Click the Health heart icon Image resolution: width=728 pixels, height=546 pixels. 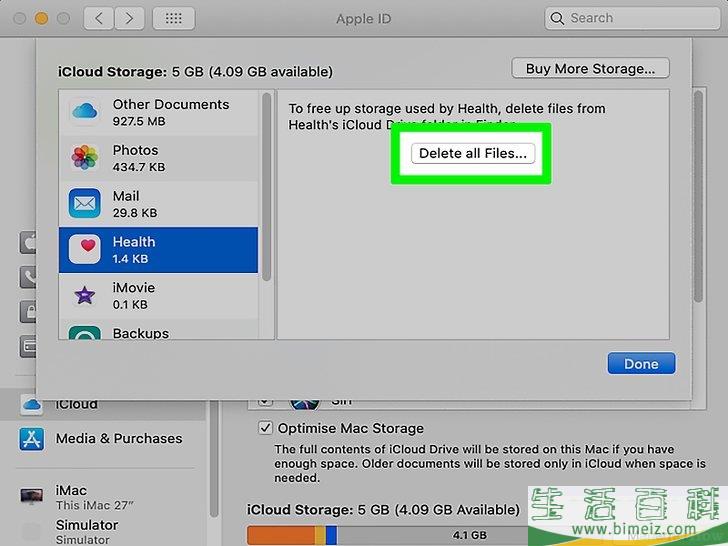tap(84, 249)
